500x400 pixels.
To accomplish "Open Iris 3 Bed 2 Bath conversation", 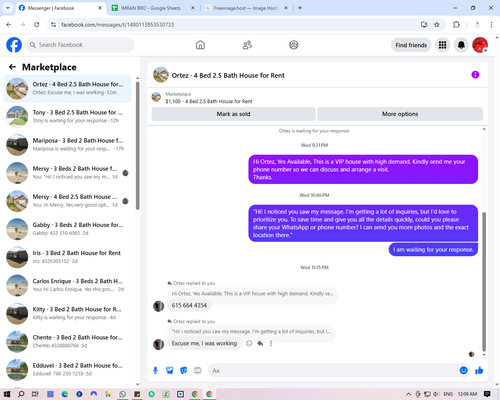I will click(x=67, y=257).
